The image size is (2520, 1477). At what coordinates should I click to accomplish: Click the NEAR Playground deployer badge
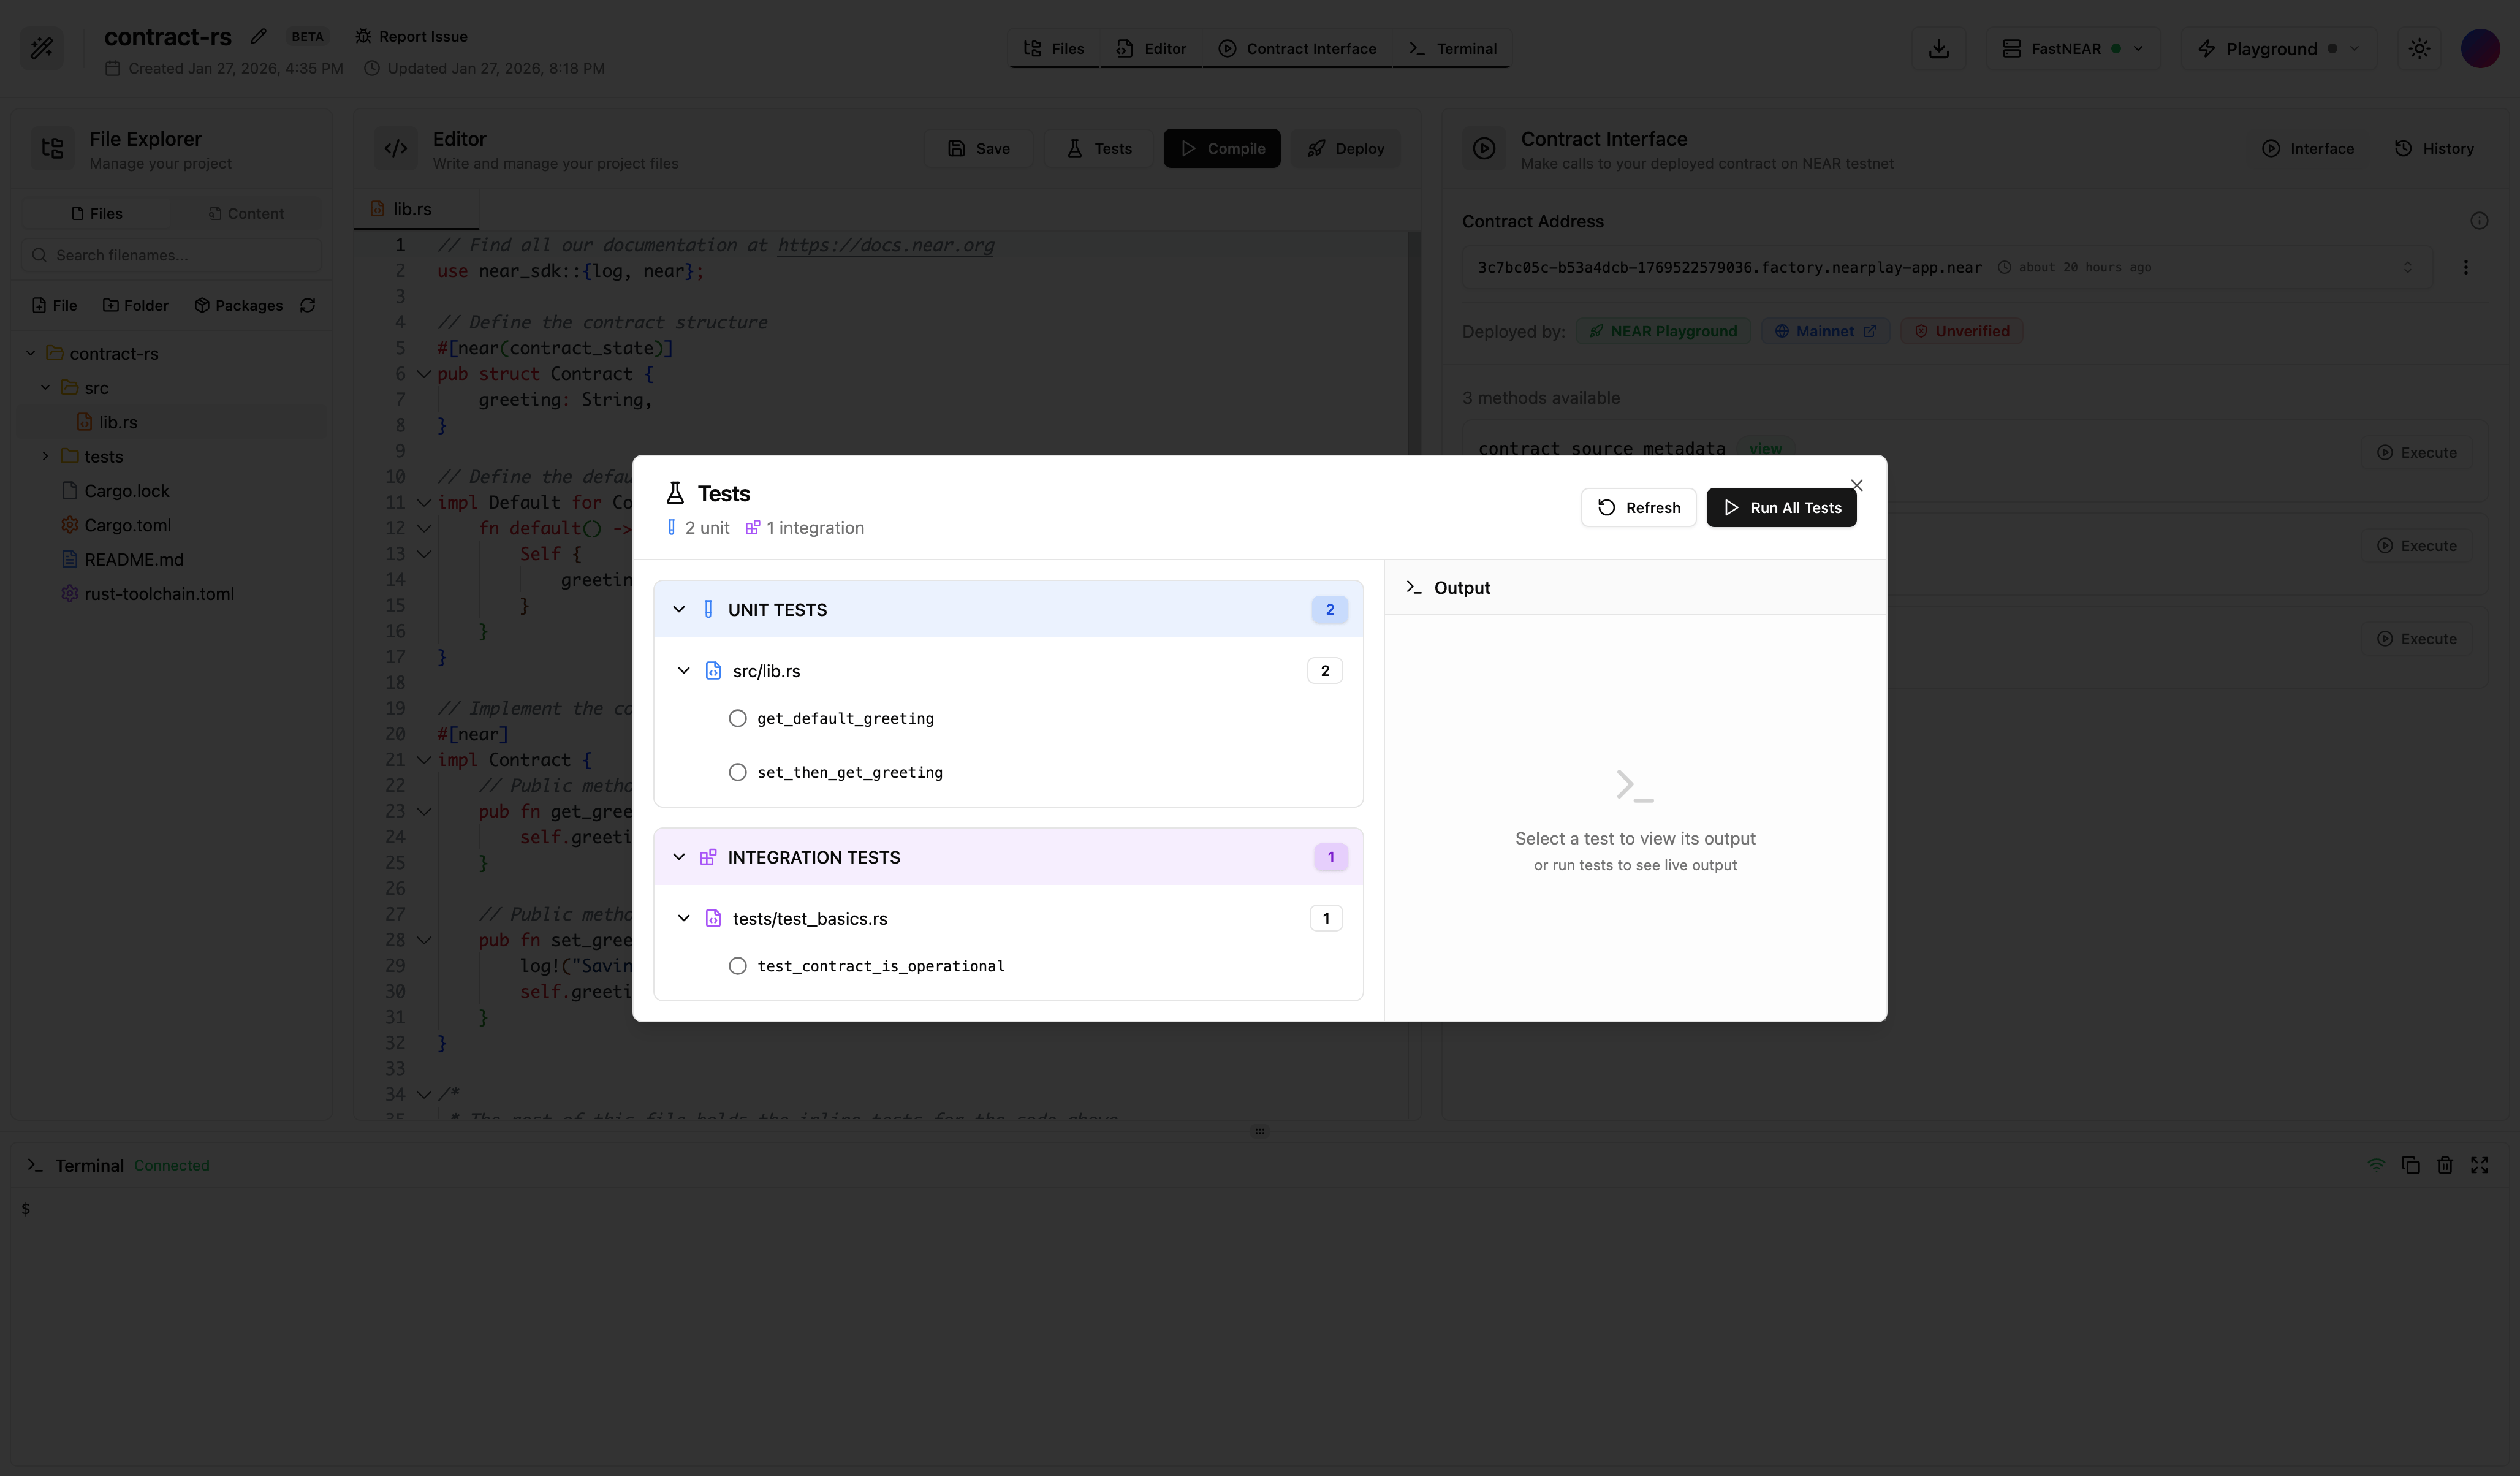click(x=1664, y=331)
